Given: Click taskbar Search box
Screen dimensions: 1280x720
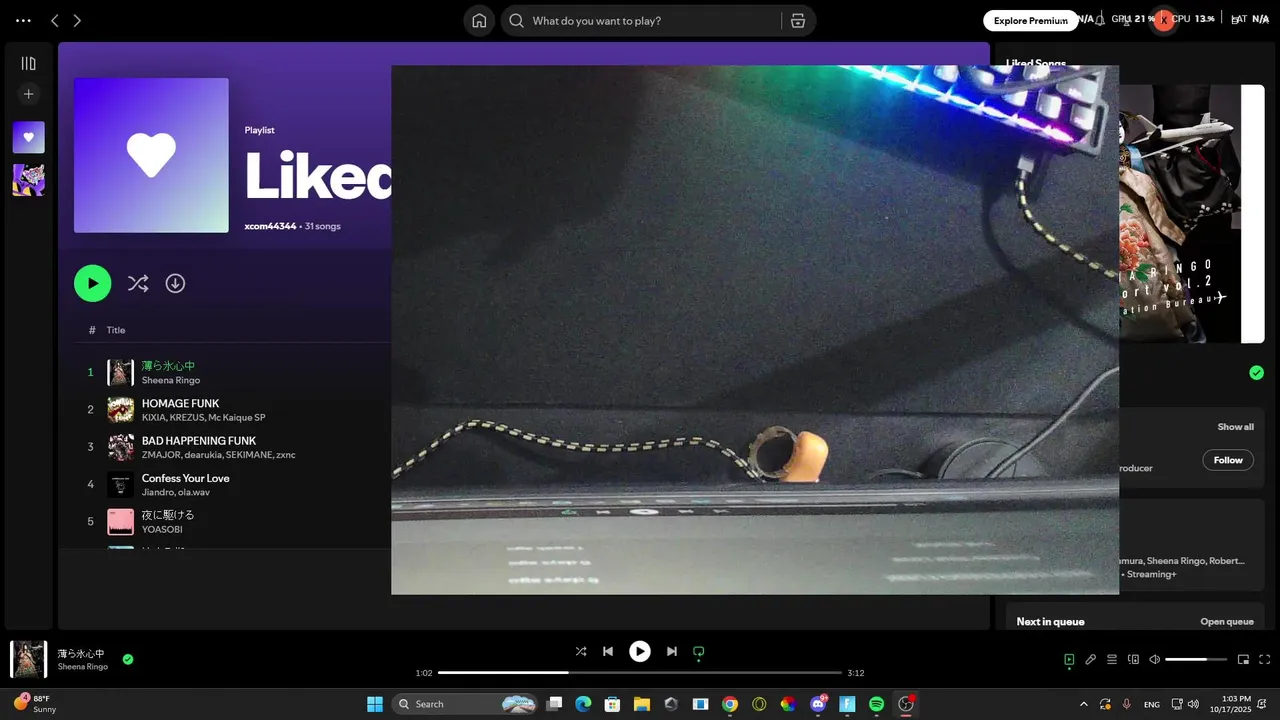Looking at the screenshot, I should (465, 704).
